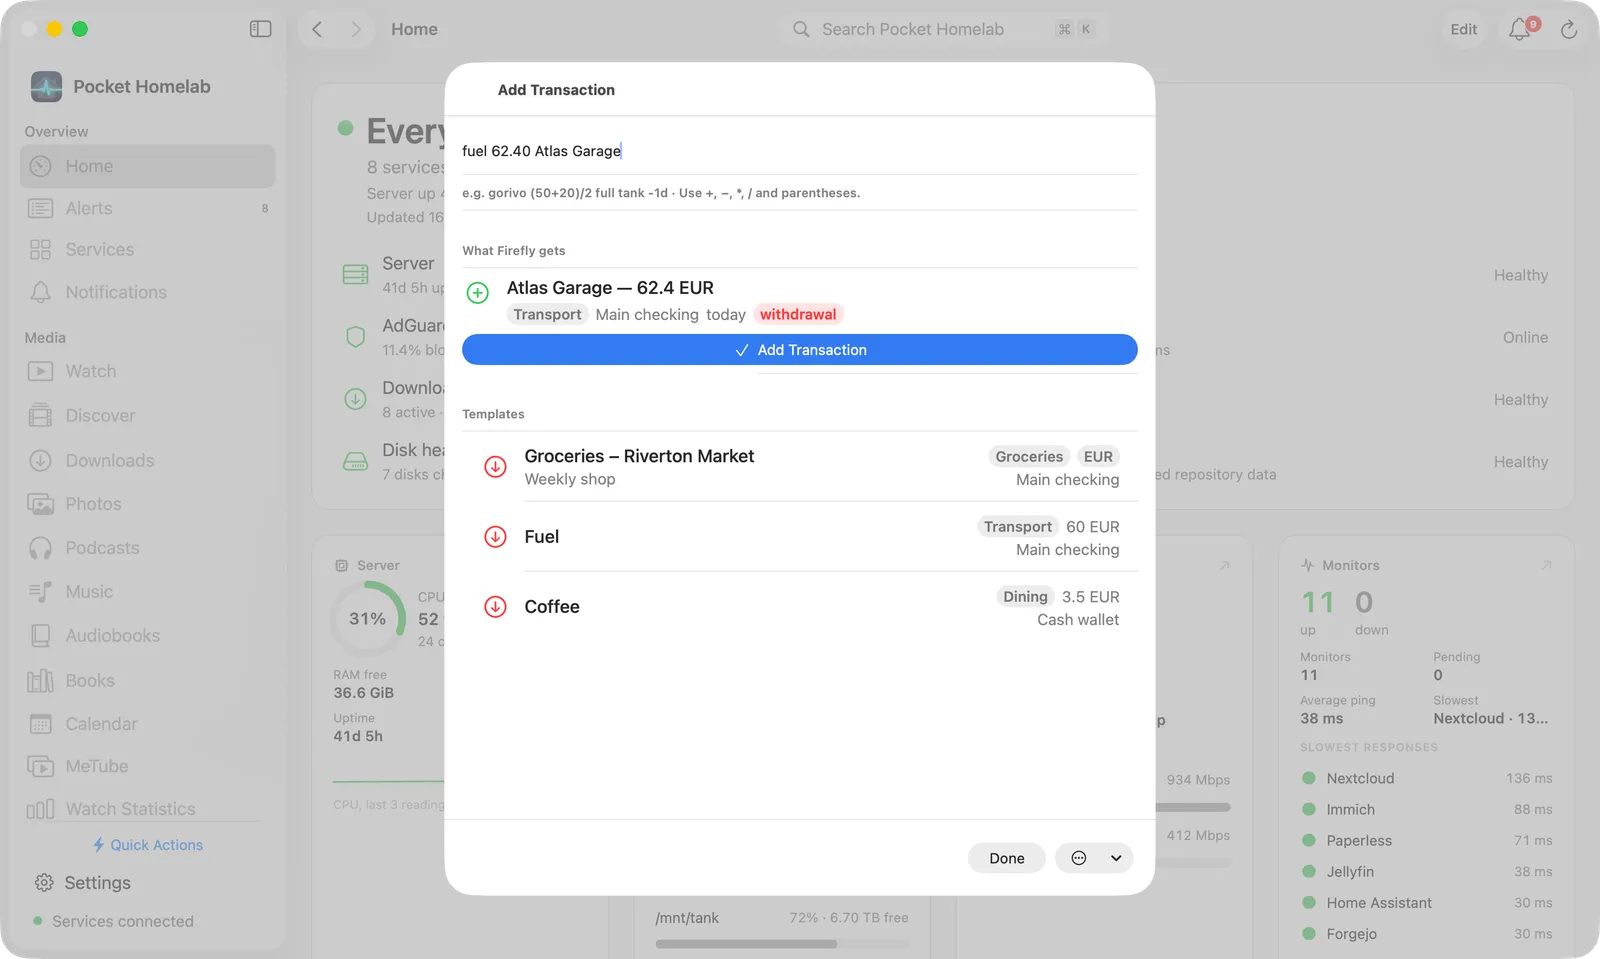Click the Transport tag in preview

tap(547, 315)
